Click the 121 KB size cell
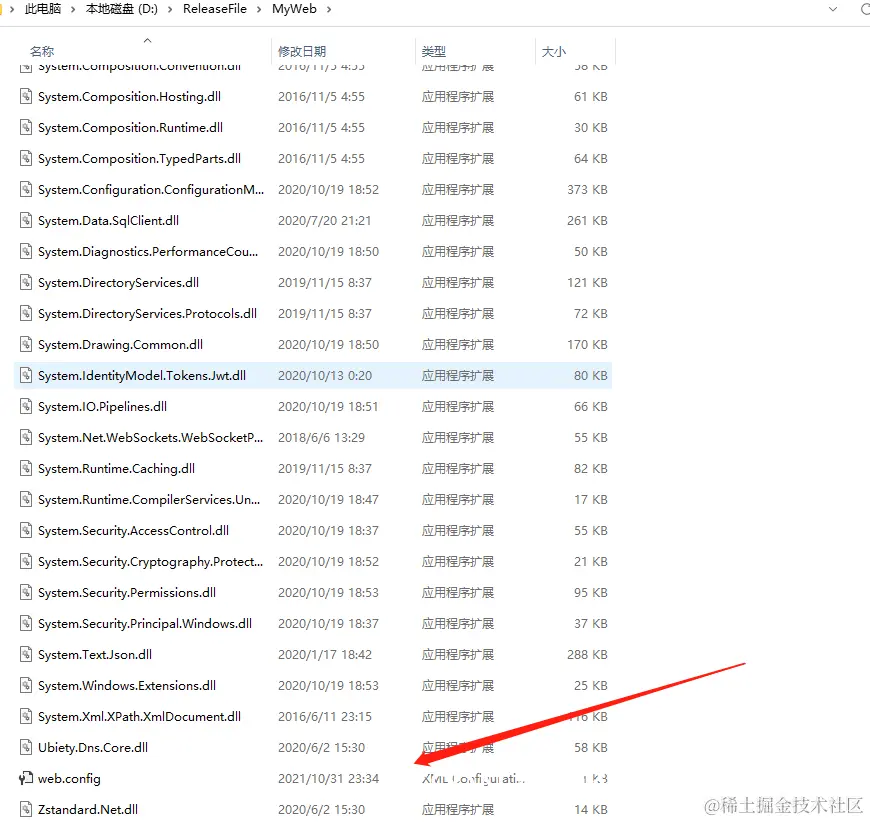Screen dimensions: 870x822 point(587,283)
